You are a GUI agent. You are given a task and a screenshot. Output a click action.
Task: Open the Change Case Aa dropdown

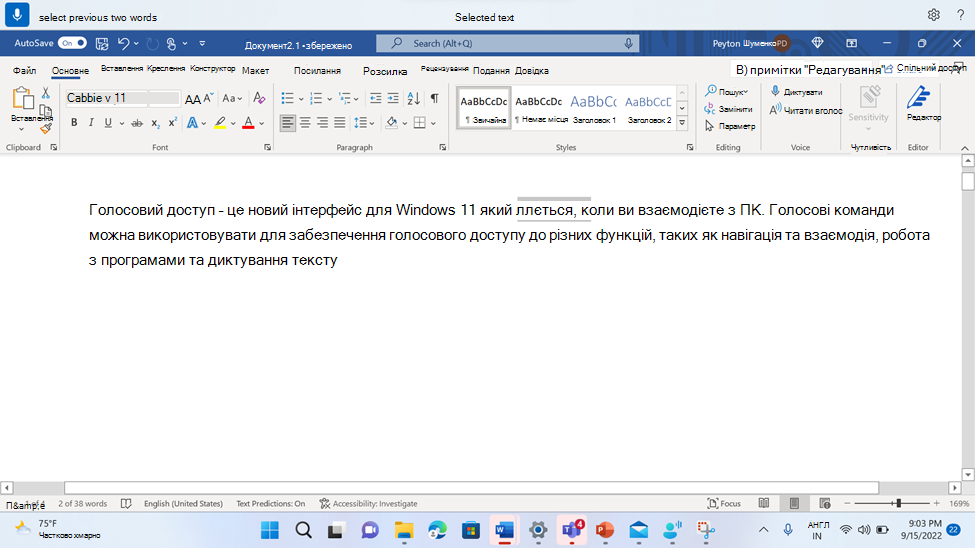(x=232, y=98)
